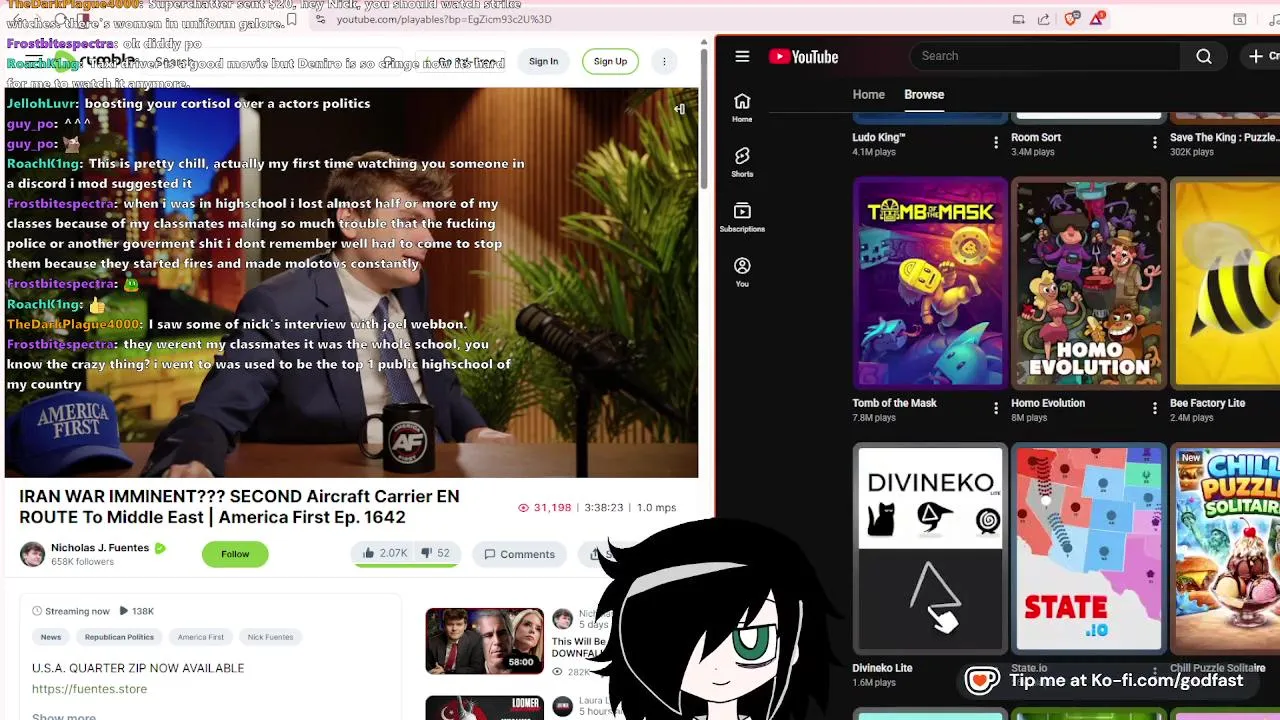Open the State.io game thumbnail
Screen dimensions: 1280x720
click(x=1089, y=548)
